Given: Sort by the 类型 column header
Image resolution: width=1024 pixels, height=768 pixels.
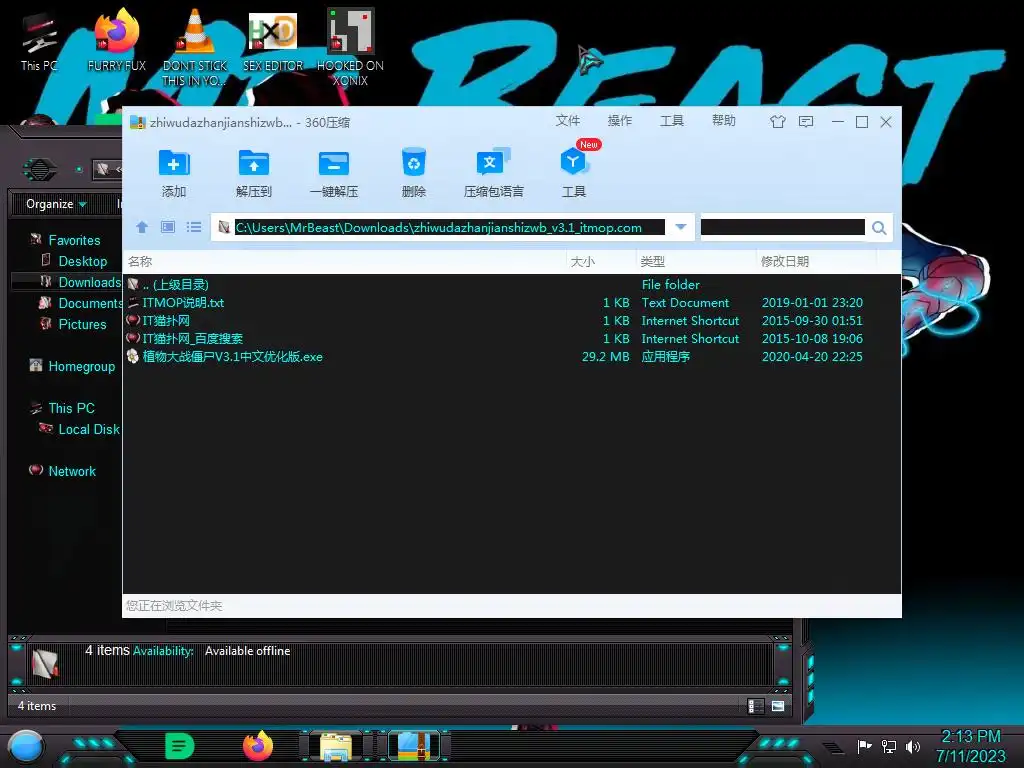Looking at the screenshot, I should (x=696, y=262).
